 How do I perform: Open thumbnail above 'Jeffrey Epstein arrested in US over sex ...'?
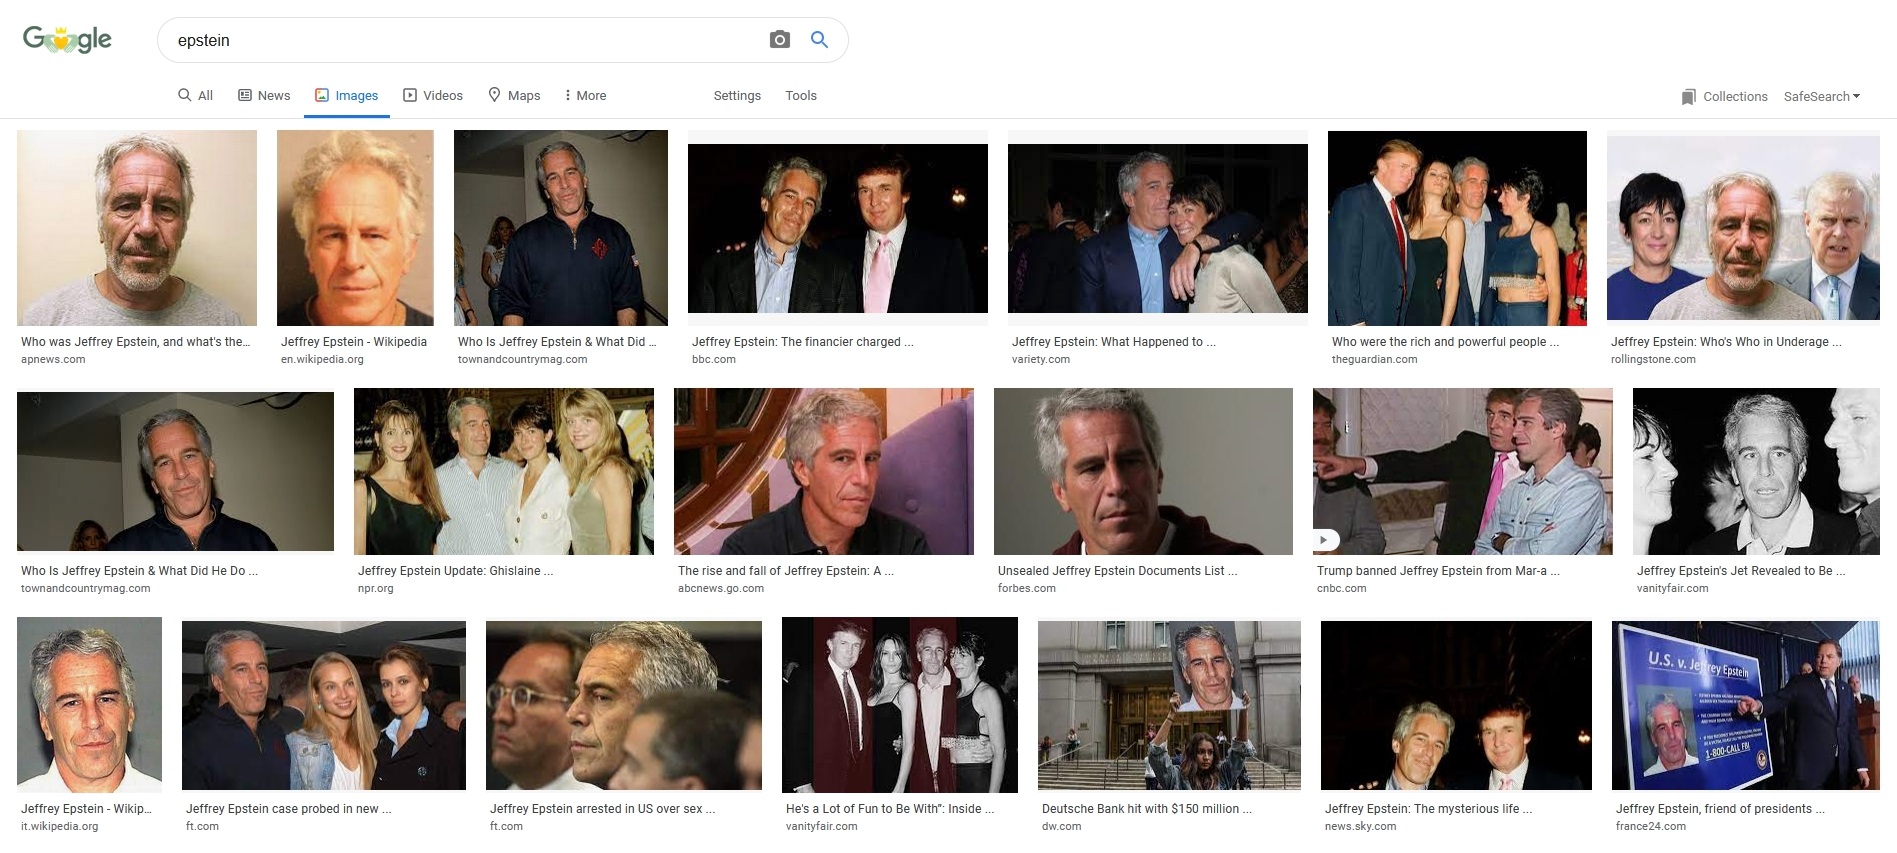pyautogui.click(x=624, y=705)
